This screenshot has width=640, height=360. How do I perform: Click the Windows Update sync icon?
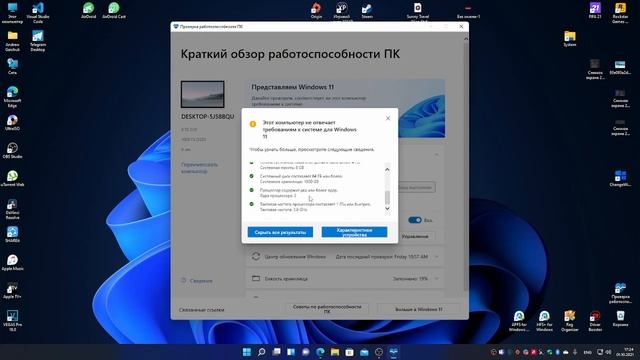(x=256, y=257)
